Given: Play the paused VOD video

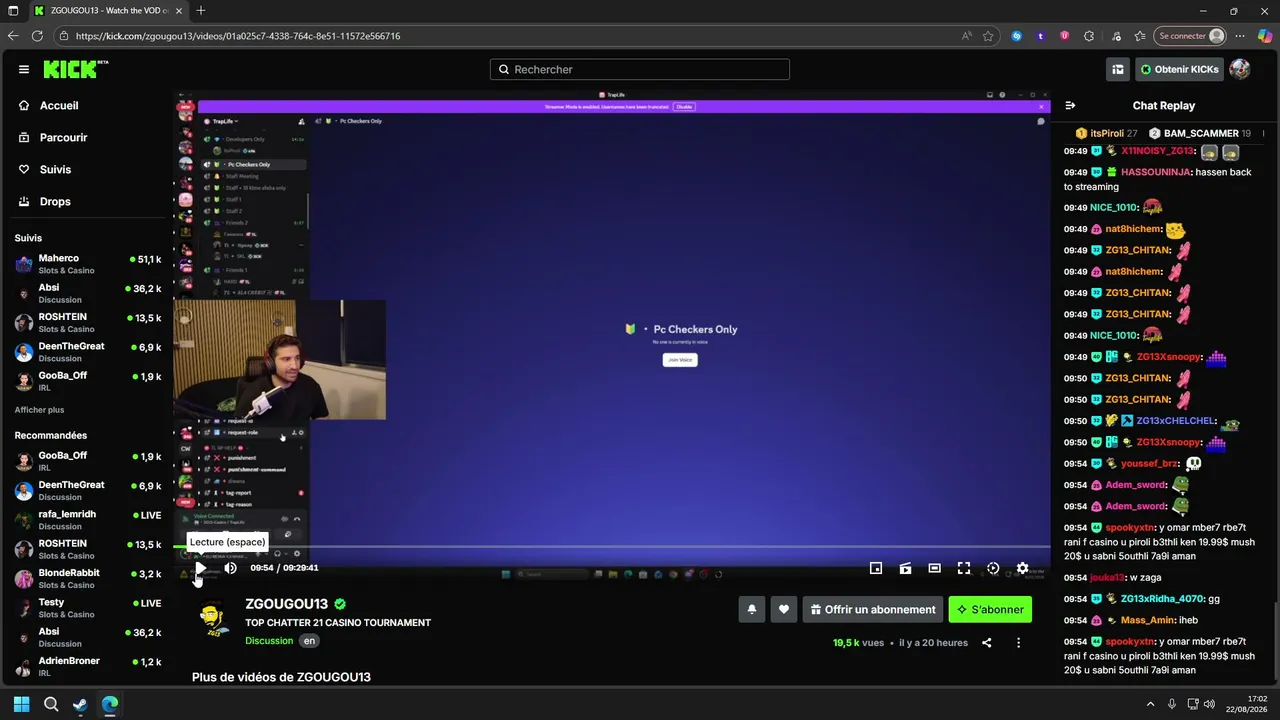Looking at the screenshot, I should (200, 568).
